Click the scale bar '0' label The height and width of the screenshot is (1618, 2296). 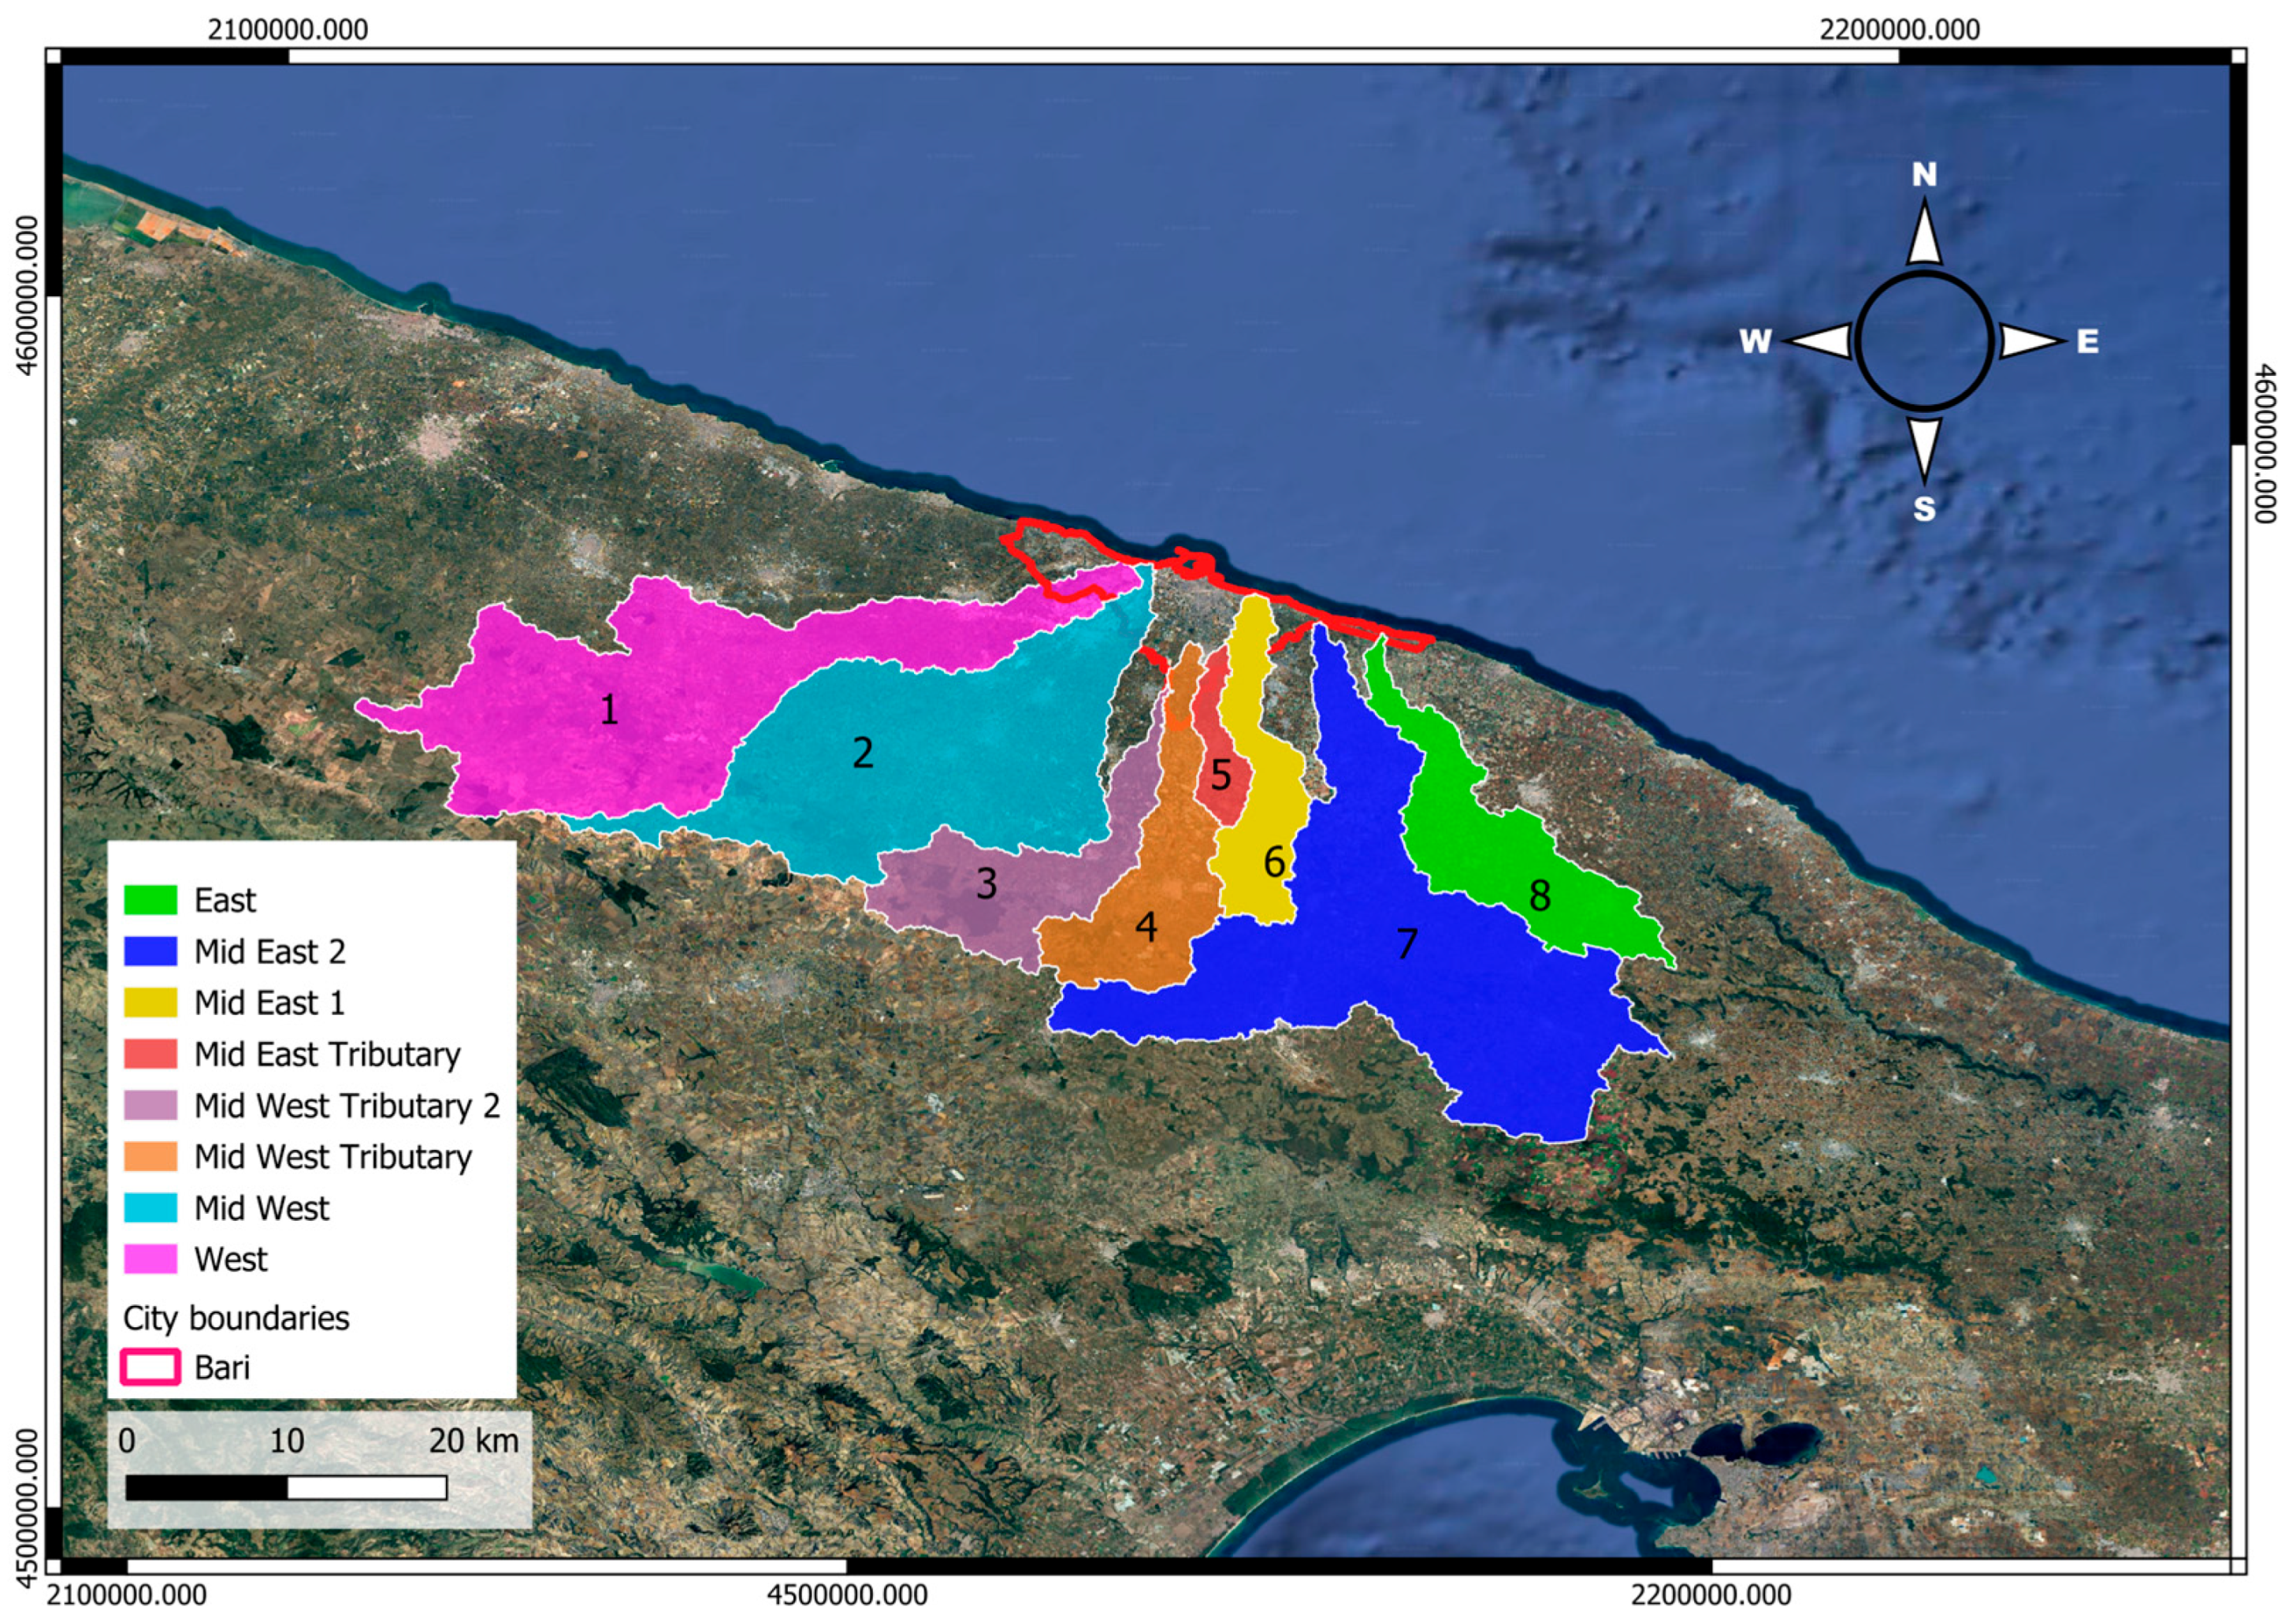(x=127, y=1440)
